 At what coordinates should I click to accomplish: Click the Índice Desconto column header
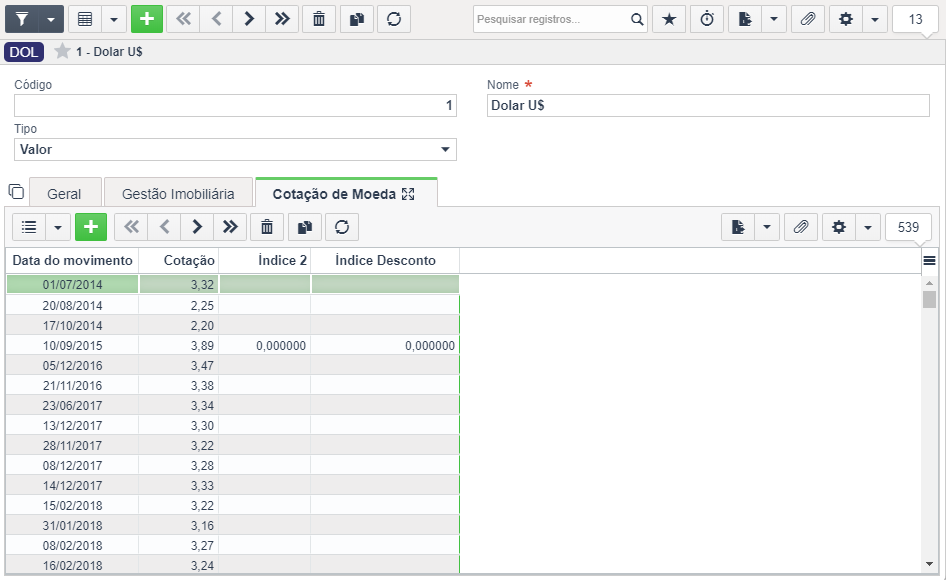tap(385, 261)
